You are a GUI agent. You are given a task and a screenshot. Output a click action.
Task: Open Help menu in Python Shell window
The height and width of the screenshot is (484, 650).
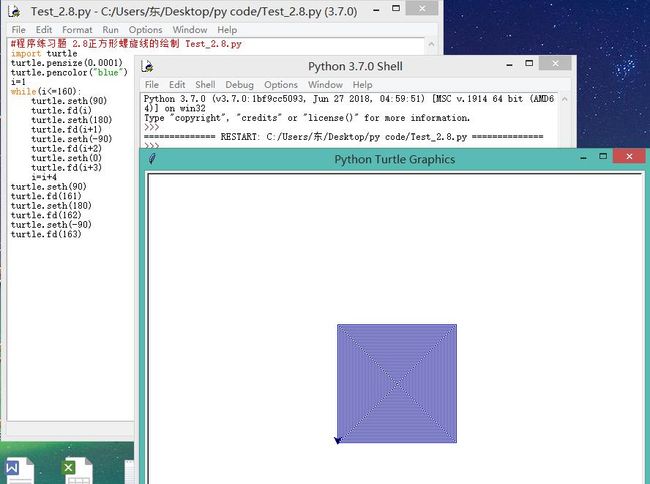click(362, 85)
